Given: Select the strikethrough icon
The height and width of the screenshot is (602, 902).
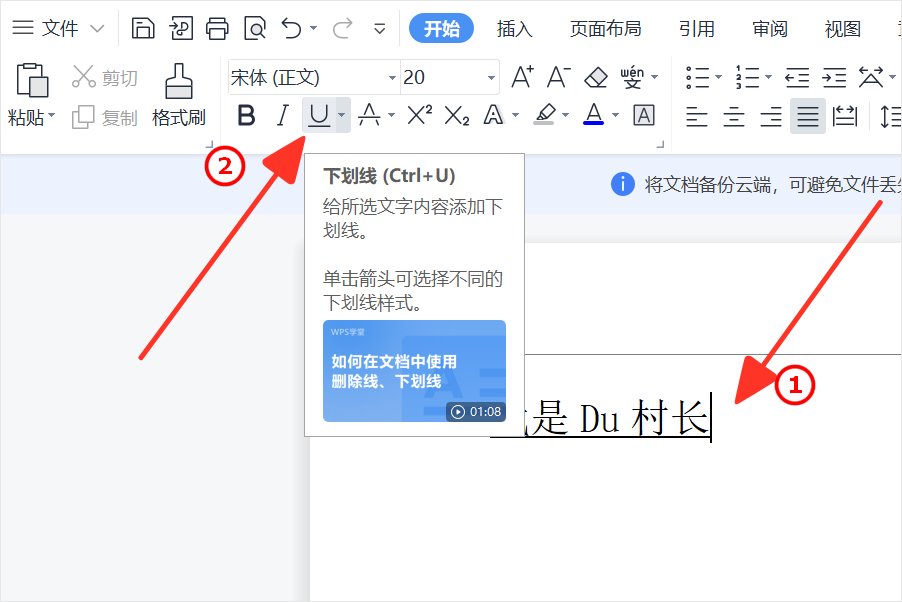Looking at the screenshot, I should coord(369,116).
